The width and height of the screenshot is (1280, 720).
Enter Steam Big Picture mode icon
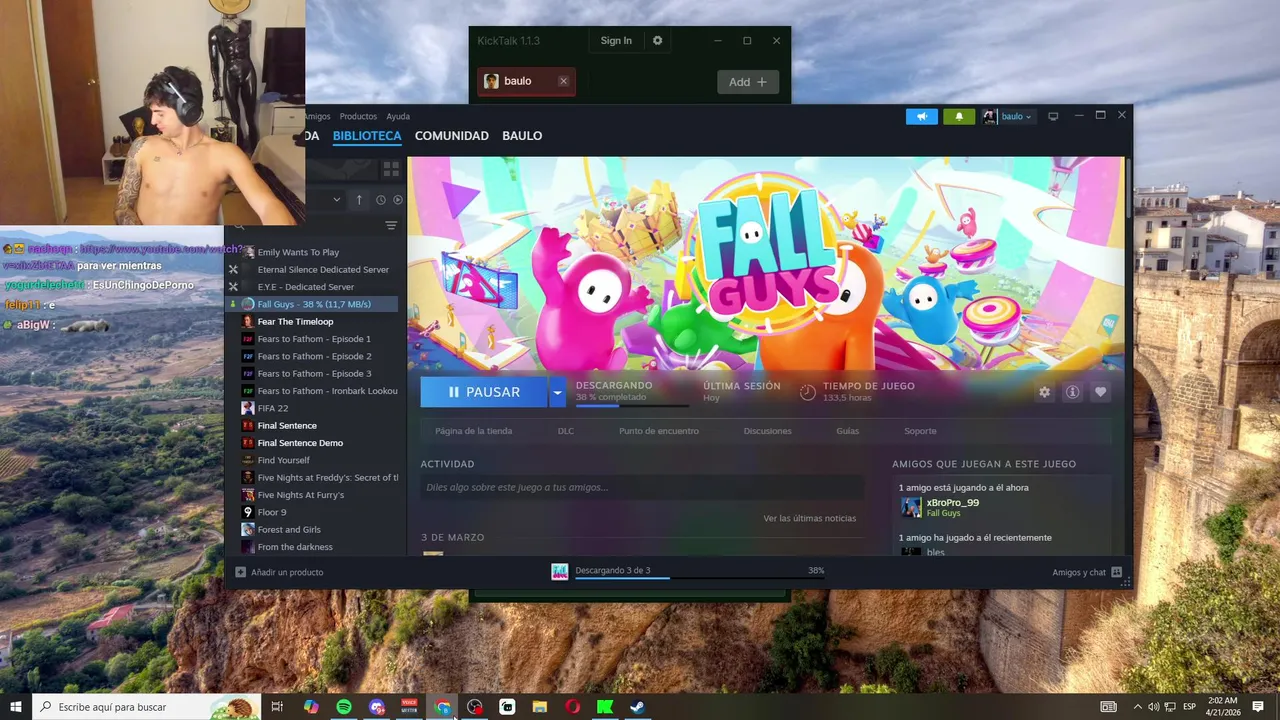point(1053,116)
